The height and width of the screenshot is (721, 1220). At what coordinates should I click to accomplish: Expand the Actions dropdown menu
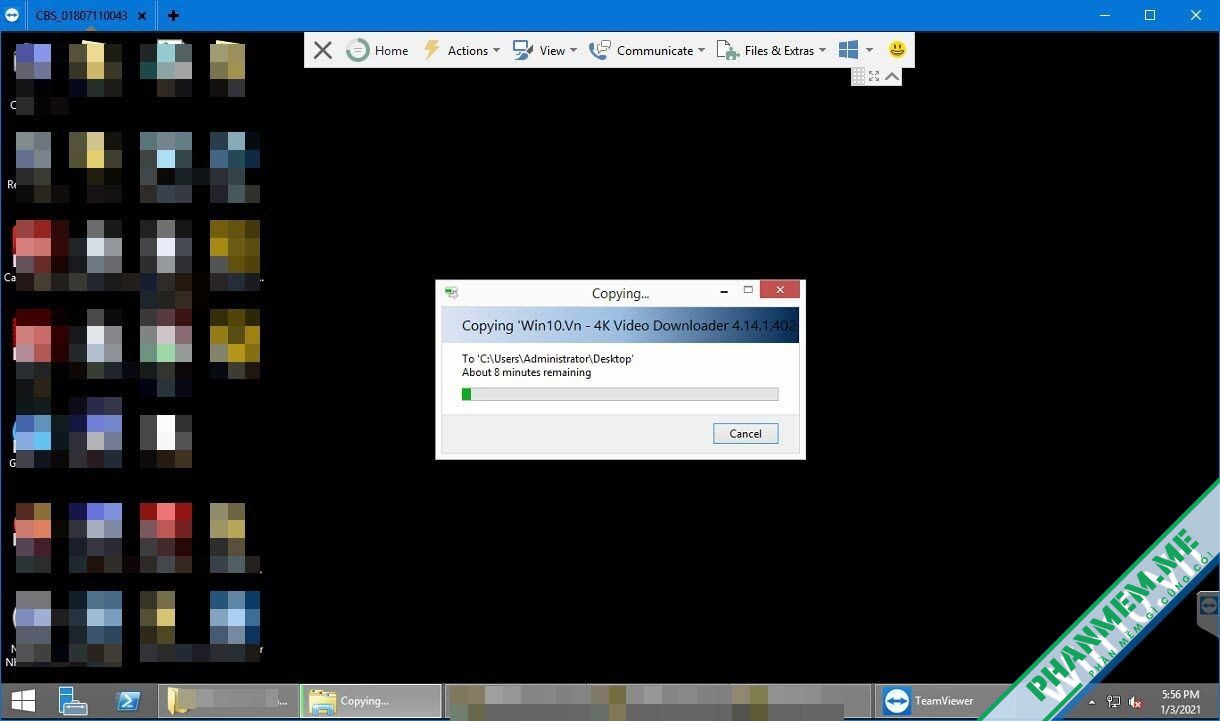point(461,50)
